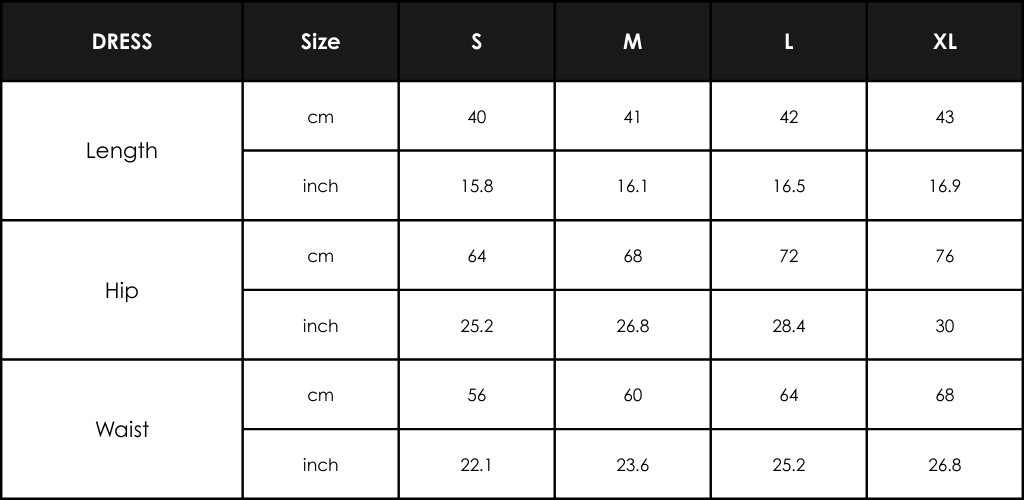Select the XL size column header
The image size is (1024, 500).
pyautogui.click(x=945, y=41)
